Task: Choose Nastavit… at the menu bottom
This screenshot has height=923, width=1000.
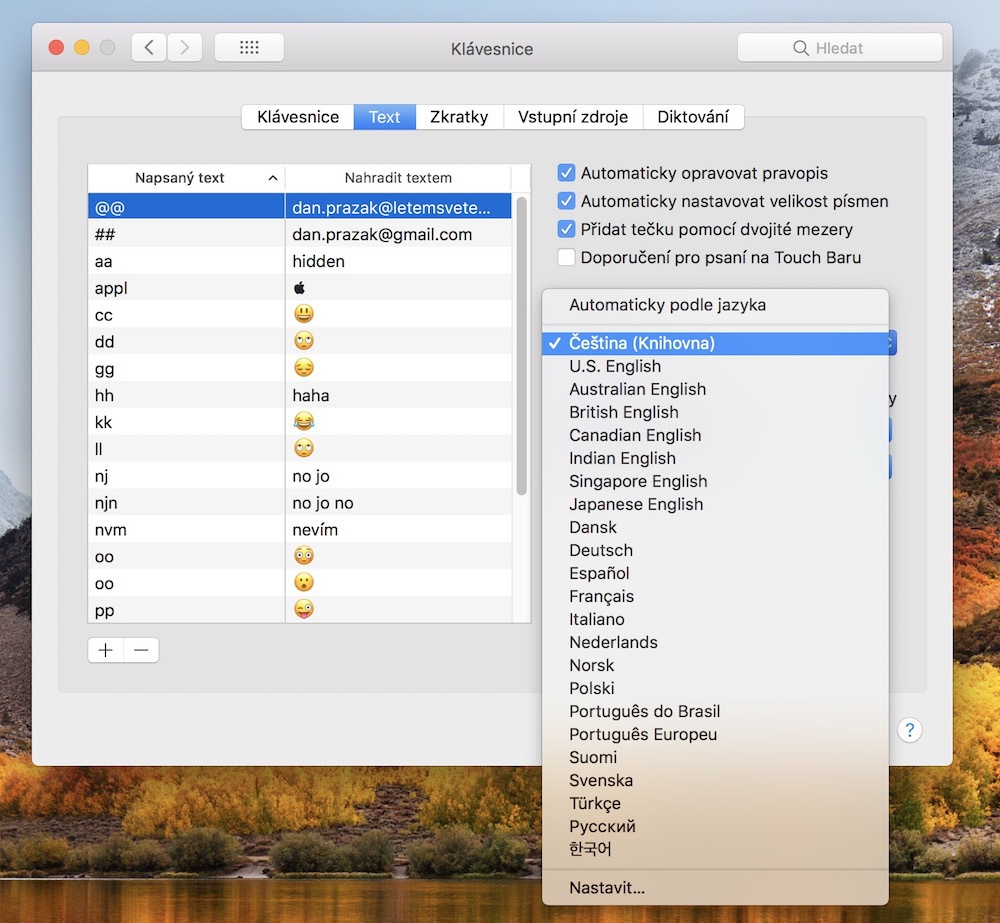Action: [607, 887]
